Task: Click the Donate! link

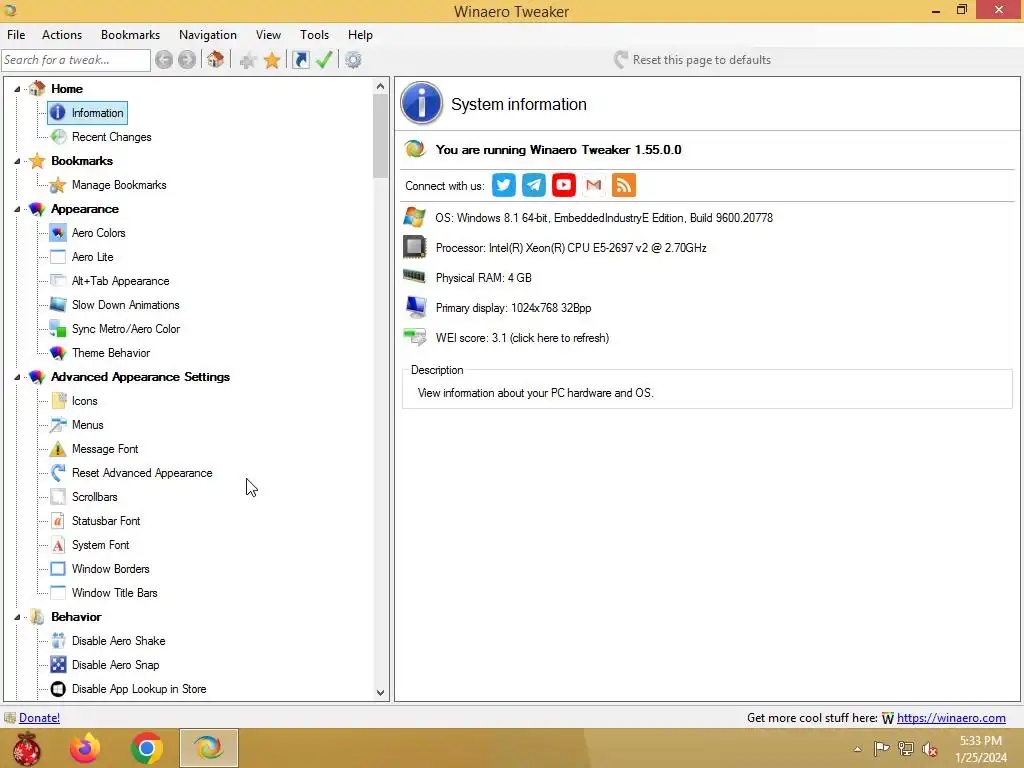Action: 39,718
